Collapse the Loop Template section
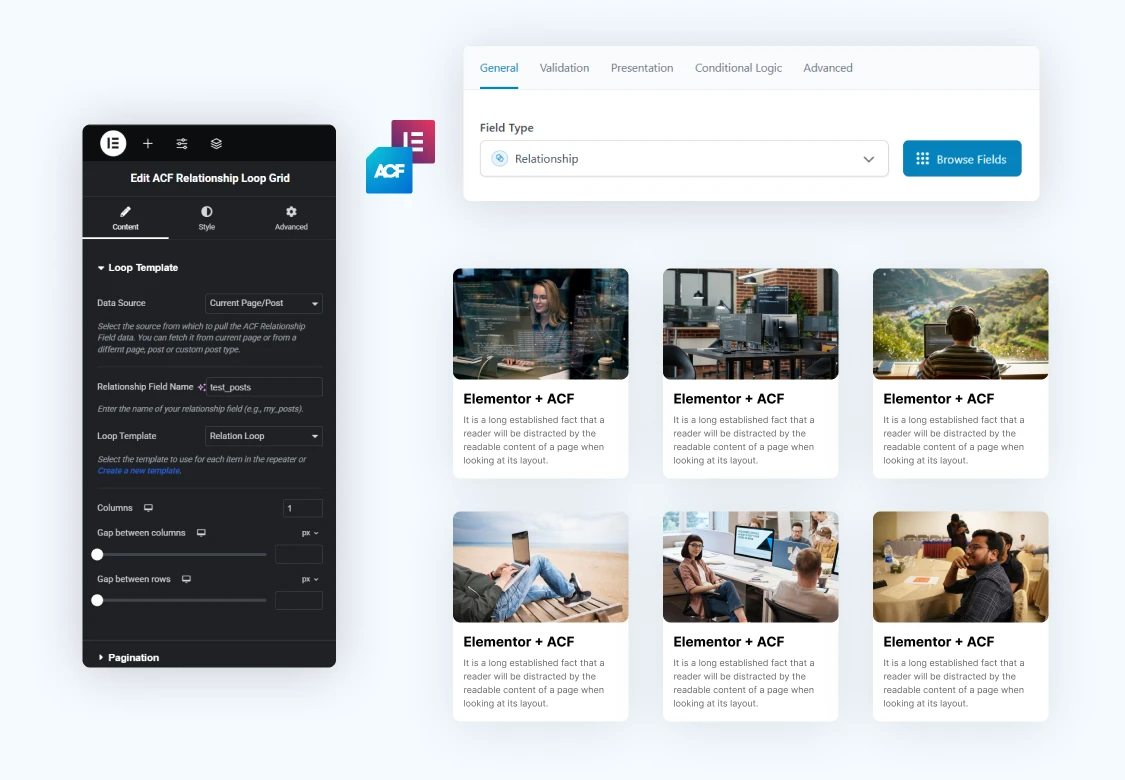Image resolution: width=1125 pixels, height=780 pixels. (x=138, y=268)
